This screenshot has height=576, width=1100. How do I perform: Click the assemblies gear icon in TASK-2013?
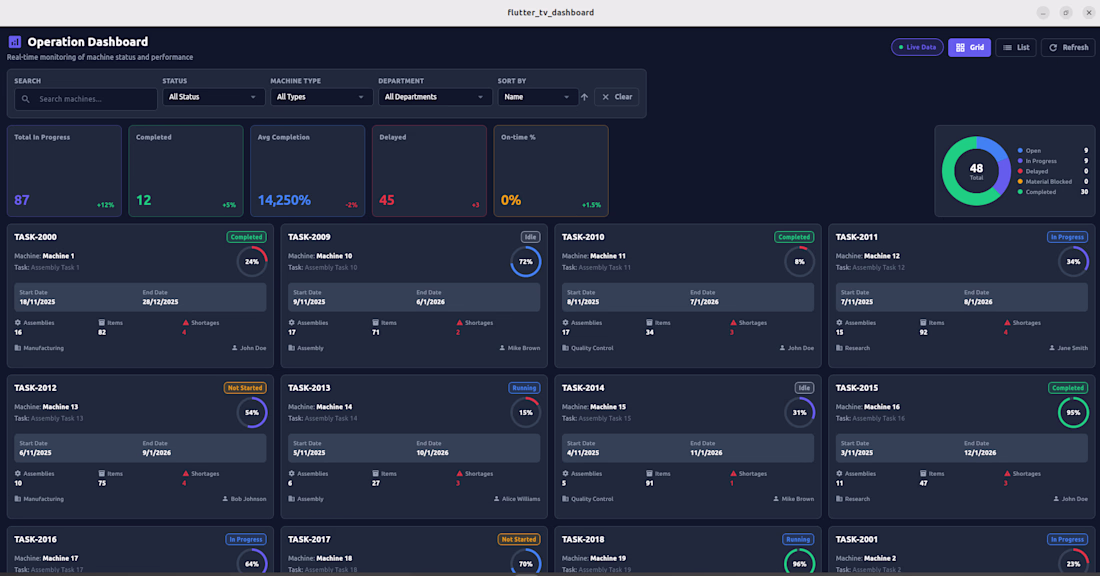tap(291, 474)
